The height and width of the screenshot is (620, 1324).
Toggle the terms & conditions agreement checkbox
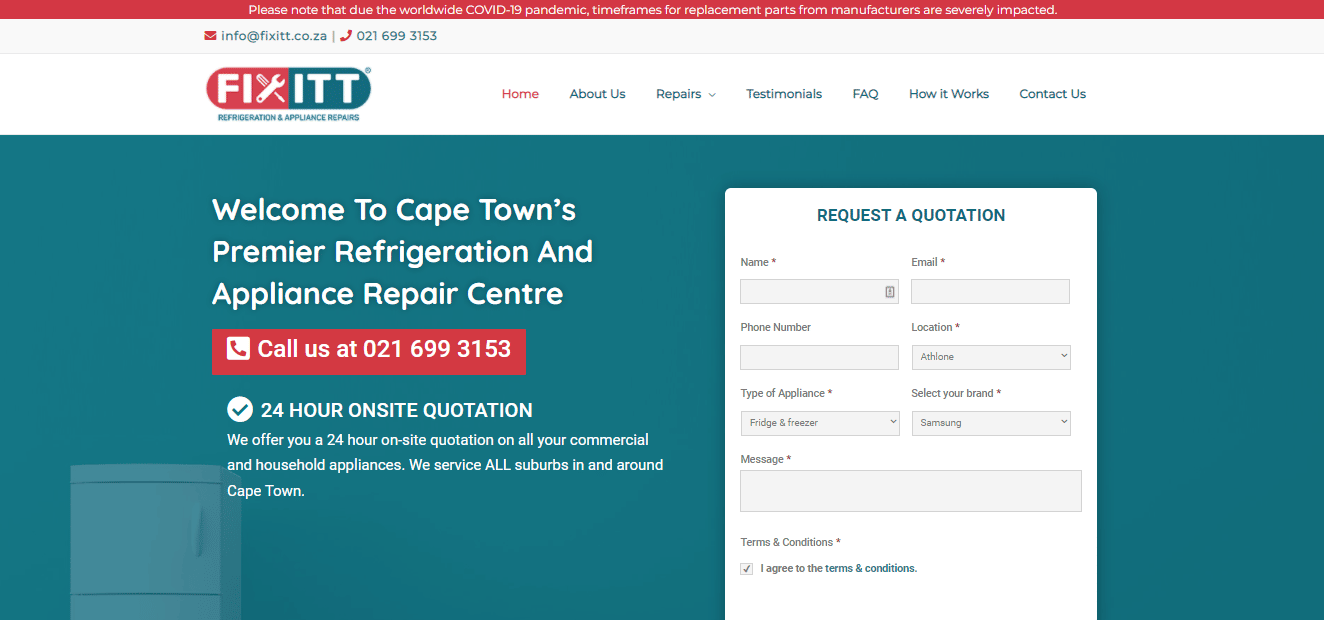coord(747,569)
